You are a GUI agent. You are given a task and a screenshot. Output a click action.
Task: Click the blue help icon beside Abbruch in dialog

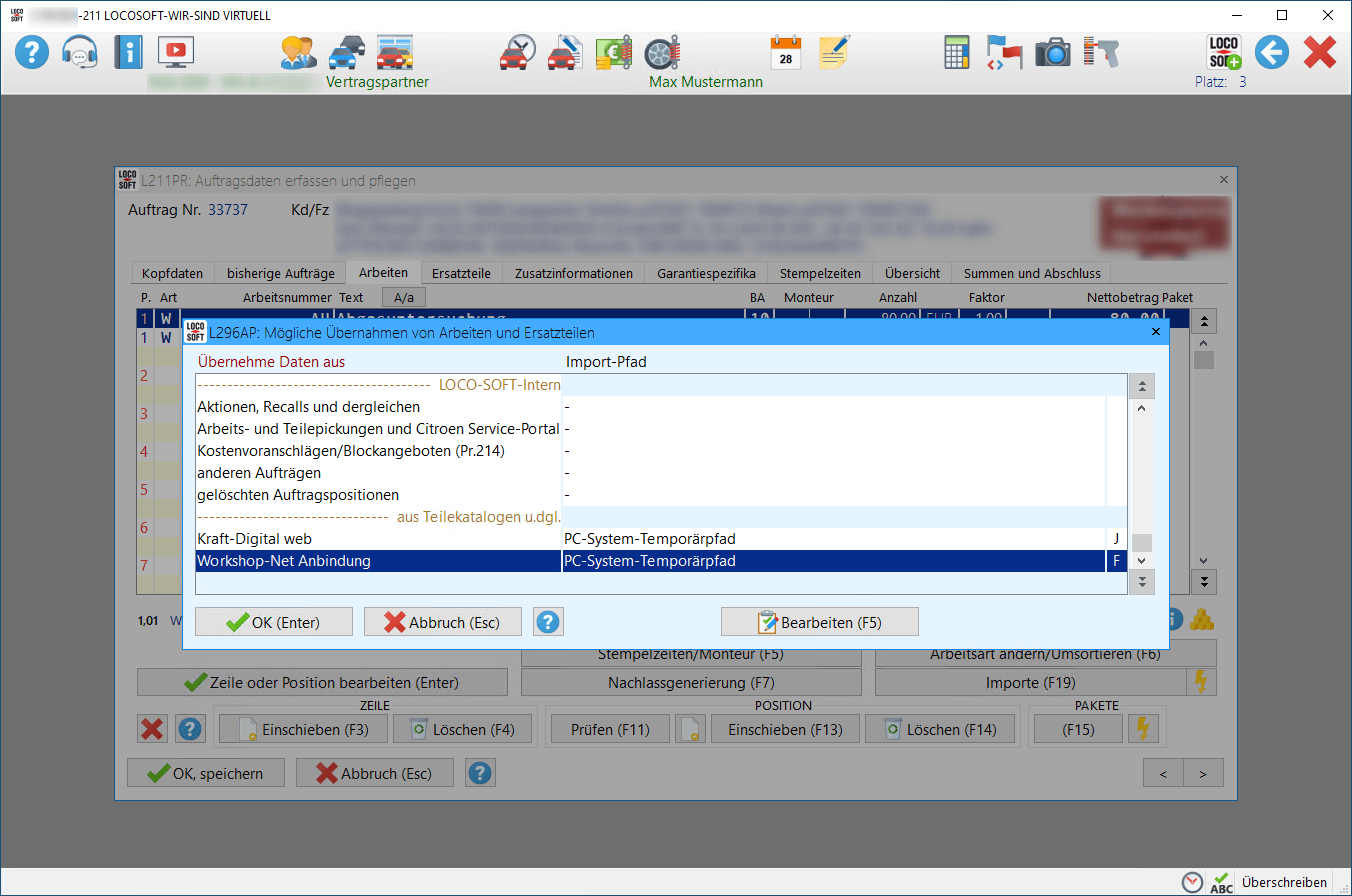(x=547, y=622)
